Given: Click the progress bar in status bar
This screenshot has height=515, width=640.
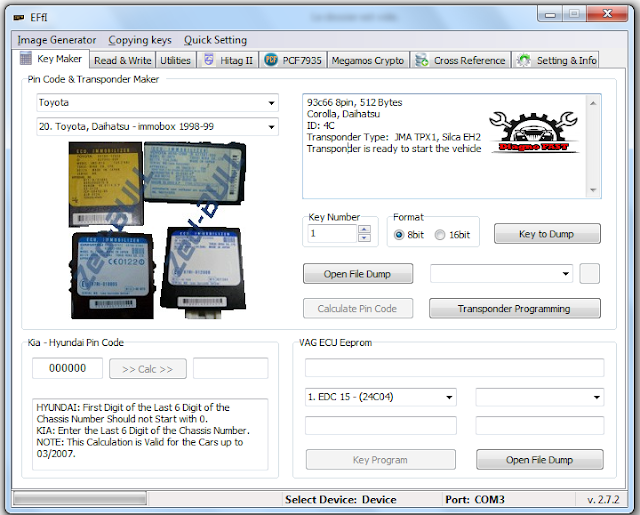Looking at the screenshot, I should pos(80,499).
